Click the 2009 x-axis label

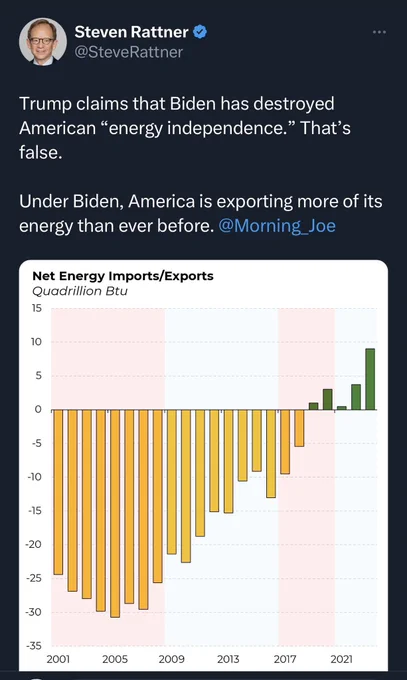point(171,659)
